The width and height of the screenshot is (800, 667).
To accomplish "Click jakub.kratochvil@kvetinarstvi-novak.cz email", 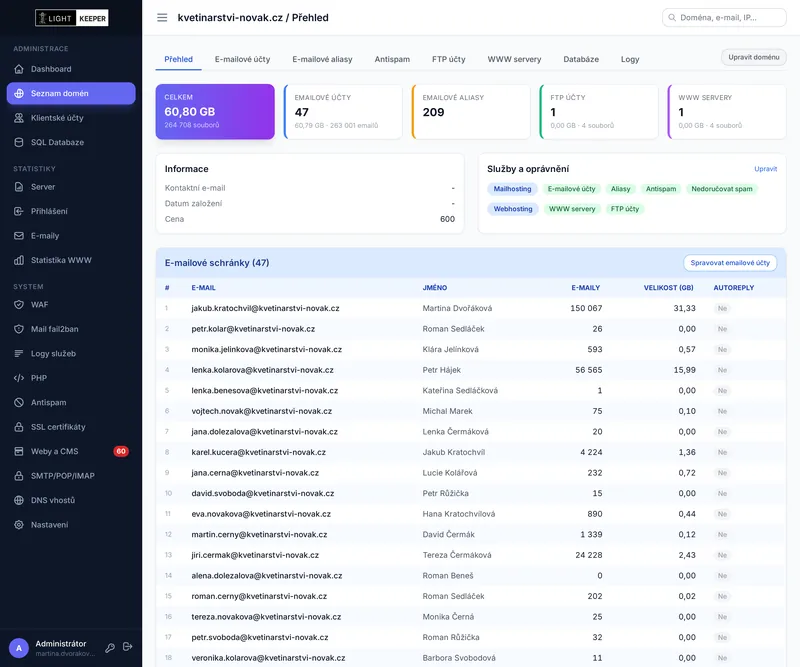I will [265, 308].
